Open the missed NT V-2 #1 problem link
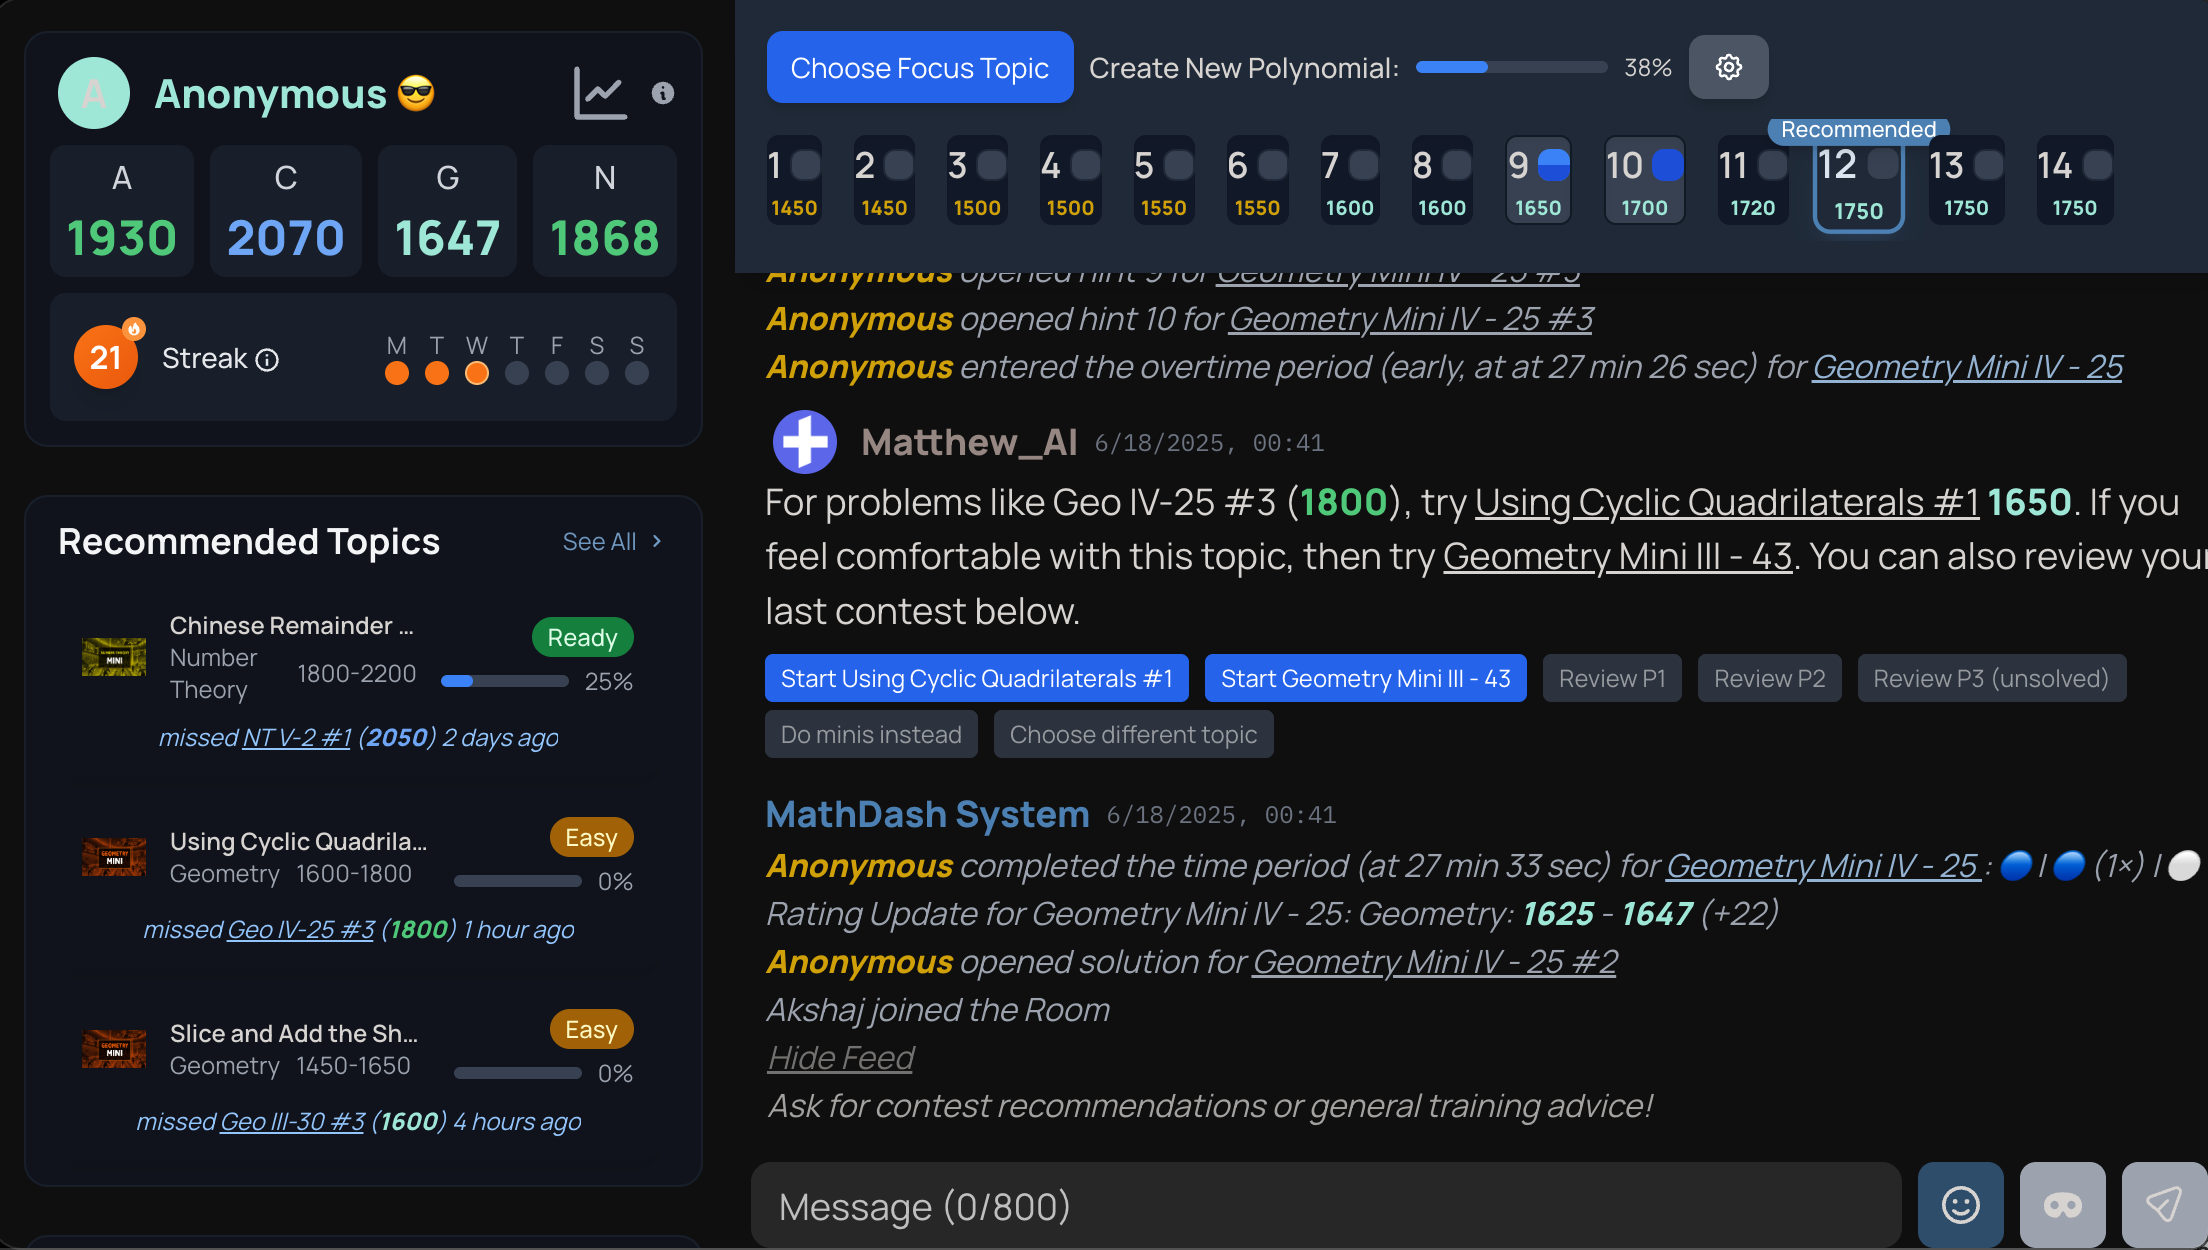2208x1250 pixels. tap(297, 738)
